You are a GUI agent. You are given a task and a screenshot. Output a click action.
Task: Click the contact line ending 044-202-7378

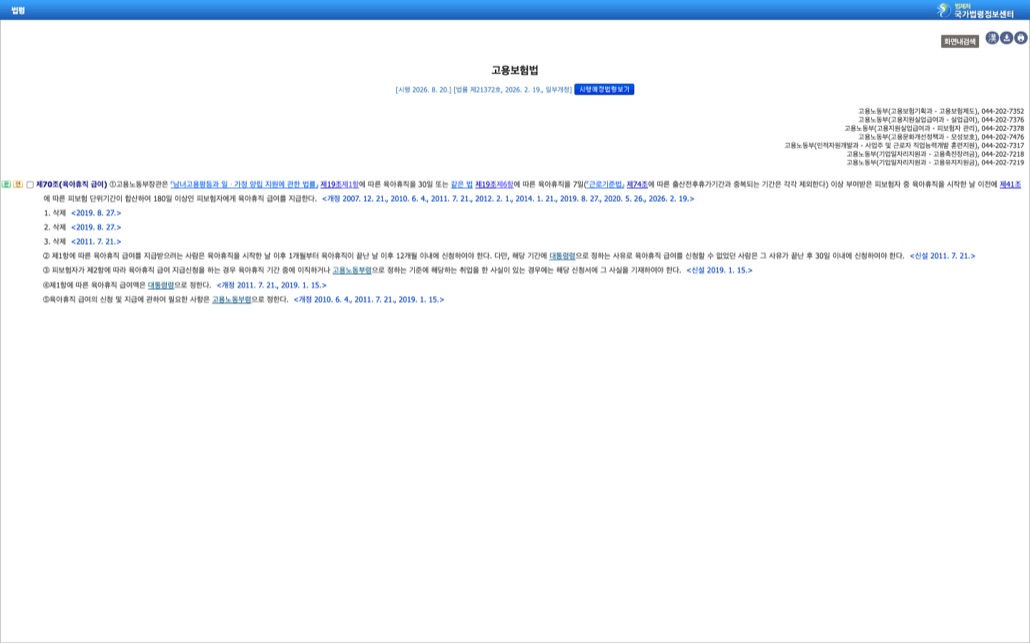tap(934, 129)
